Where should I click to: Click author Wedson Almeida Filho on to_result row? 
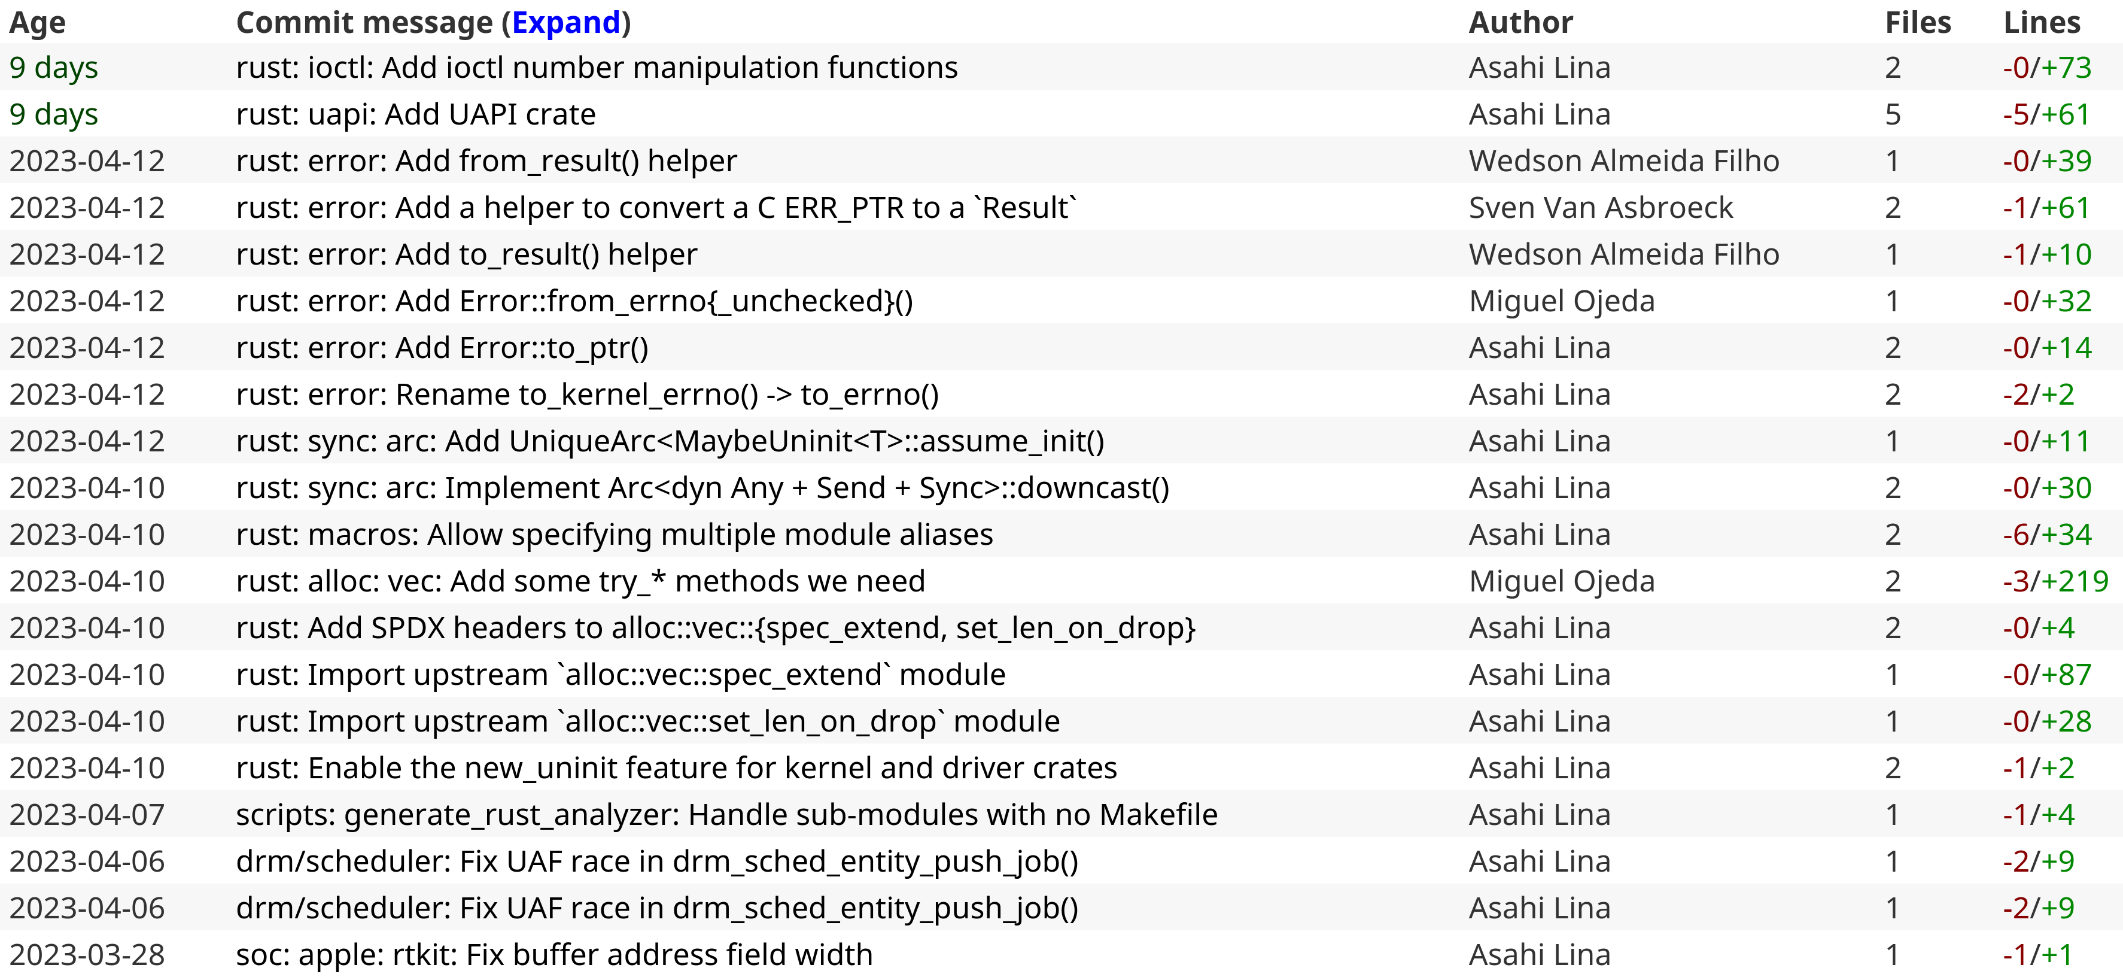pos(1624,255)
